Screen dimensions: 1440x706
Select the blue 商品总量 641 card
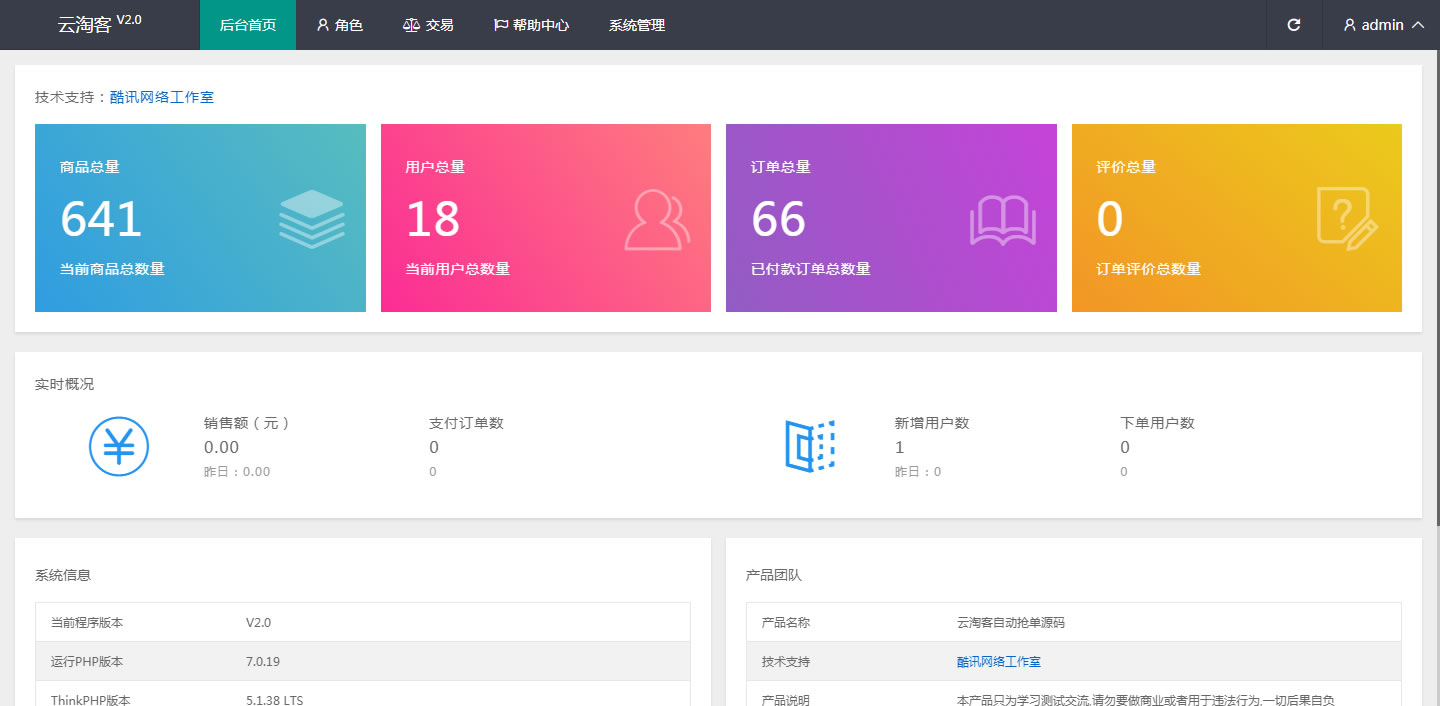(x=200, y=218)
